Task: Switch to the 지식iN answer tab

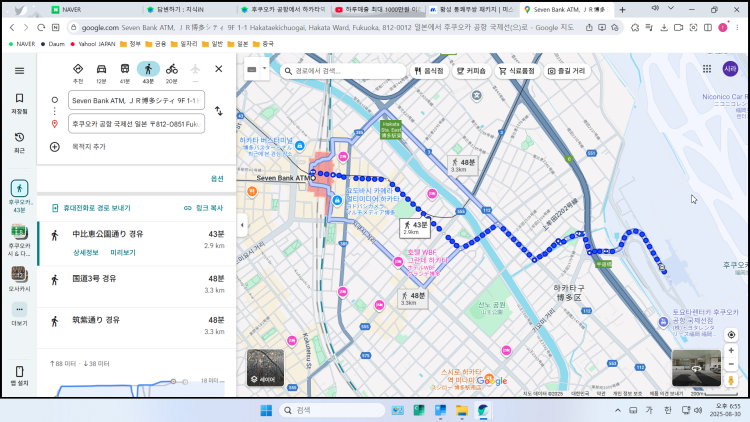Action: point(189,10)
